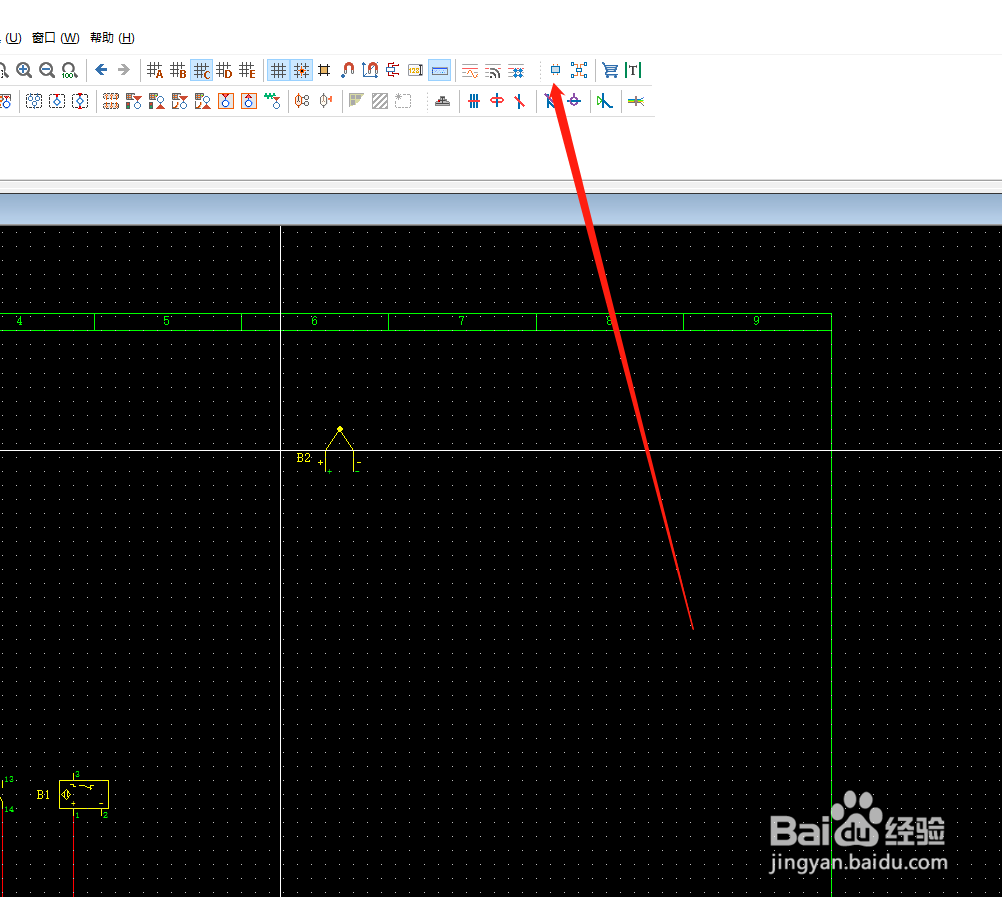1002x897 pixels.
Task: Click the red smart connect component icon
Action: click(392, 70)
